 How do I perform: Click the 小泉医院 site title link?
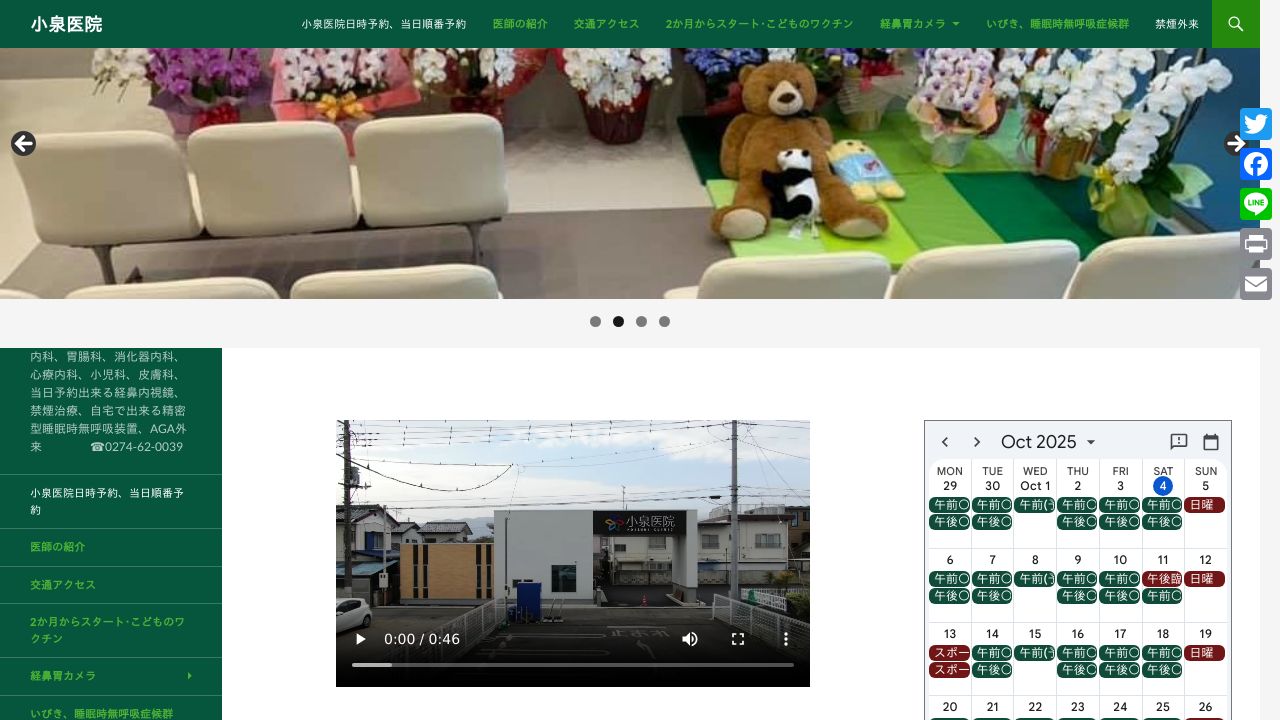(66, 24)
